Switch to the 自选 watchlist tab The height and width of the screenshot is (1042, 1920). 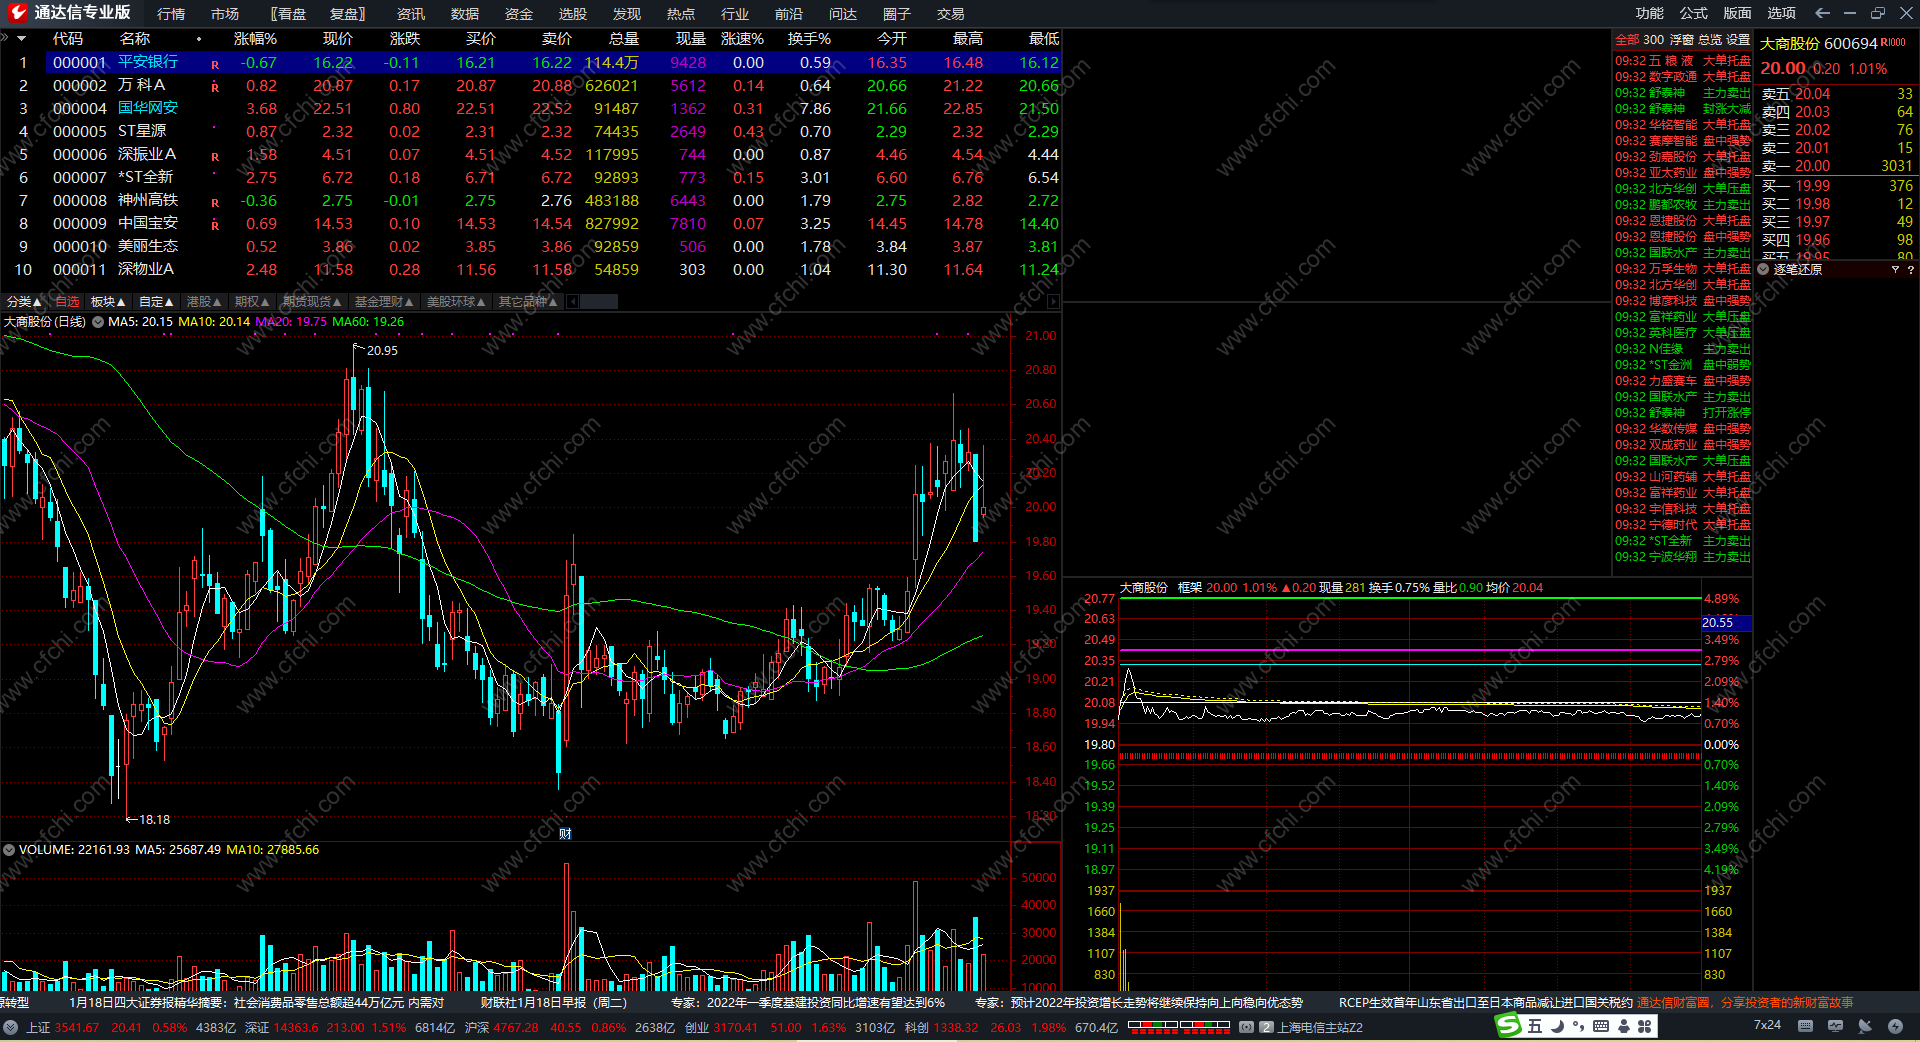pyautogui.click(x=67, y=302)
